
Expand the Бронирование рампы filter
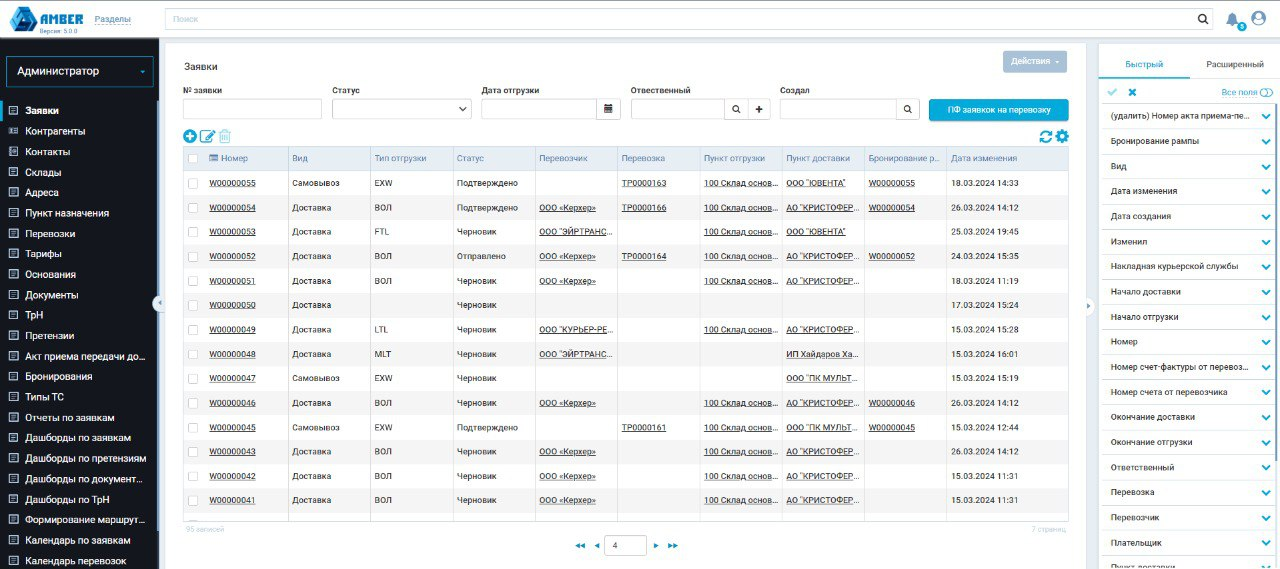coord(1265,141)
